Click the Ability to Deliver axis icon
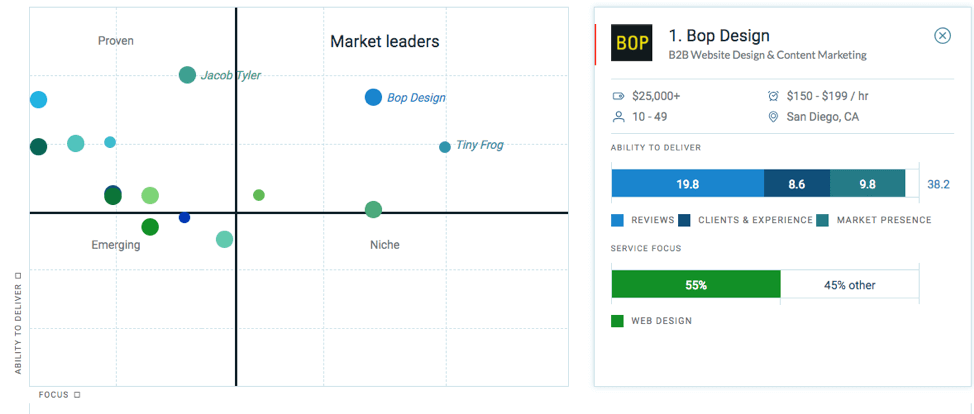This screenshot has height=414, width=974. (x=18, y=275)
